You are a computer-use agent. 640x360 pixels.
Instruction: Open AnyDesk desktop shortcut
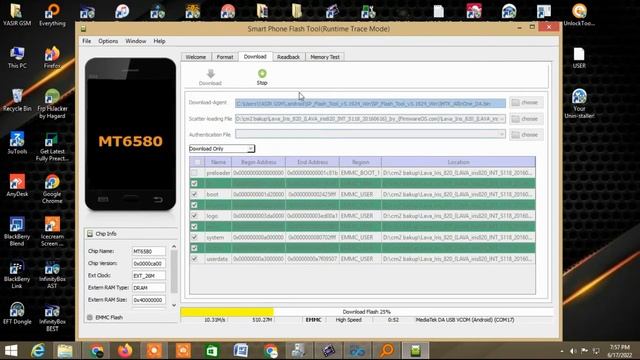(17, 185)
